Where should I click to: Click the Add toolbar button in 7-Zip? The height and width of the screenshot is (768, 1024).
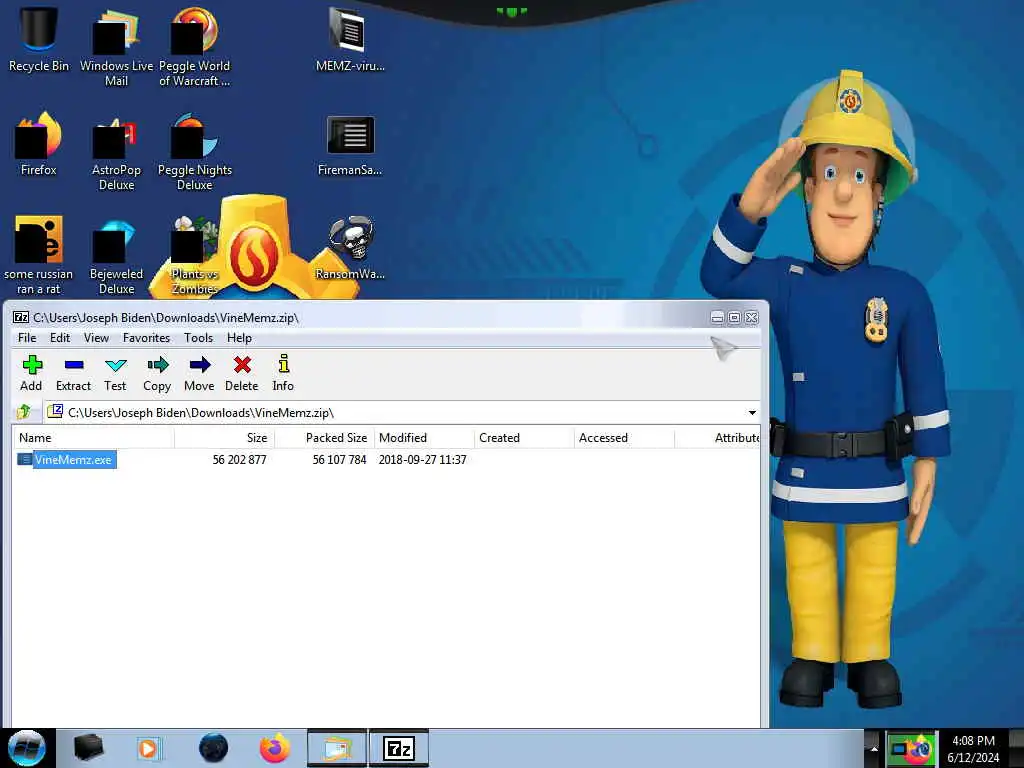(31, 374)
